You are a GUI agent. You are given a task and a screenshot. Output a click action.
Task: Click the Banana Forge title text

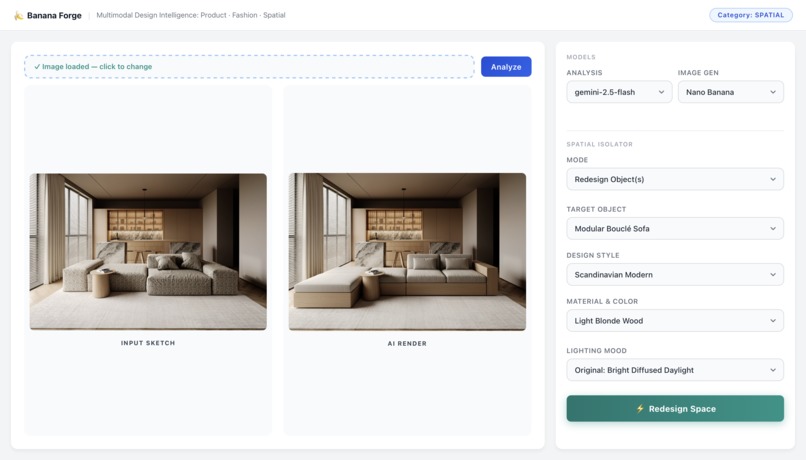[x=54, y=15]
